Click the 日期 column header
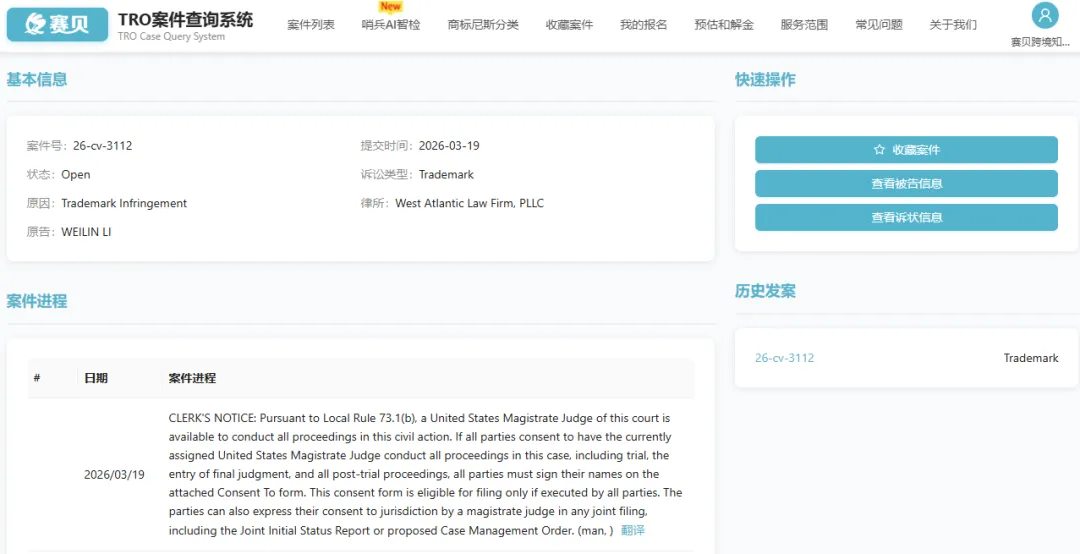 click(x=96, y=378)
